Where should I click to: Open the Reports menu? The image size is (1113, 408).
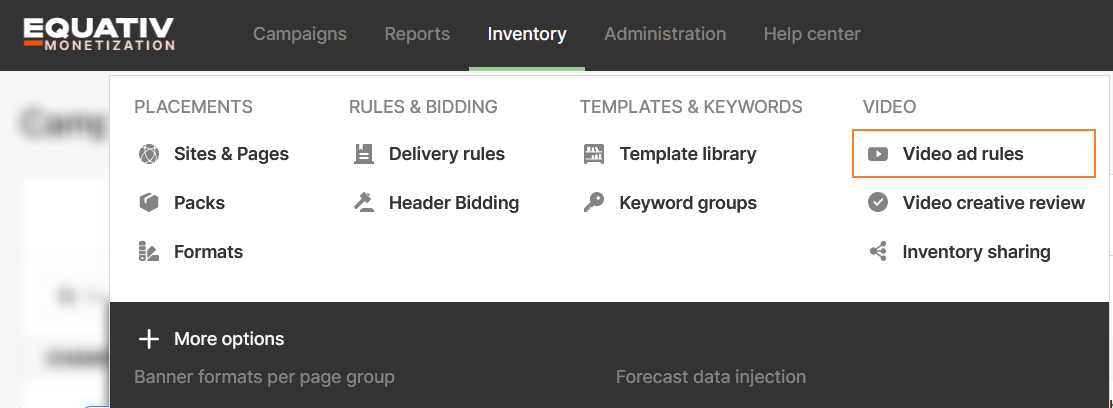pyautogui.click(x=417, y=34)
